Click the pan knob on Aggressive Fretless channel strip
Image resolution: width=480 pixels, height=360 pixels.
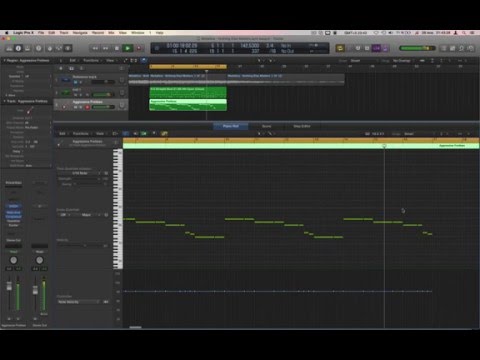(14, 260)
